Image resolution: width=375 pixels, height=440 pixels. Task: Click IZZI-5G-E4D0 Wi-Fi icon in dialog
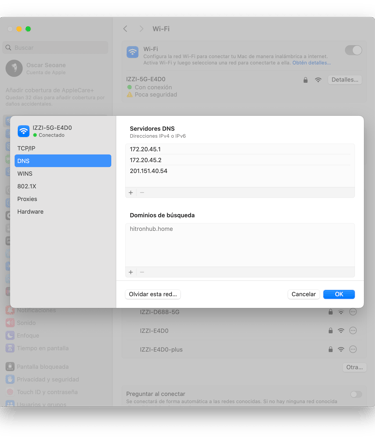(23, 131)
